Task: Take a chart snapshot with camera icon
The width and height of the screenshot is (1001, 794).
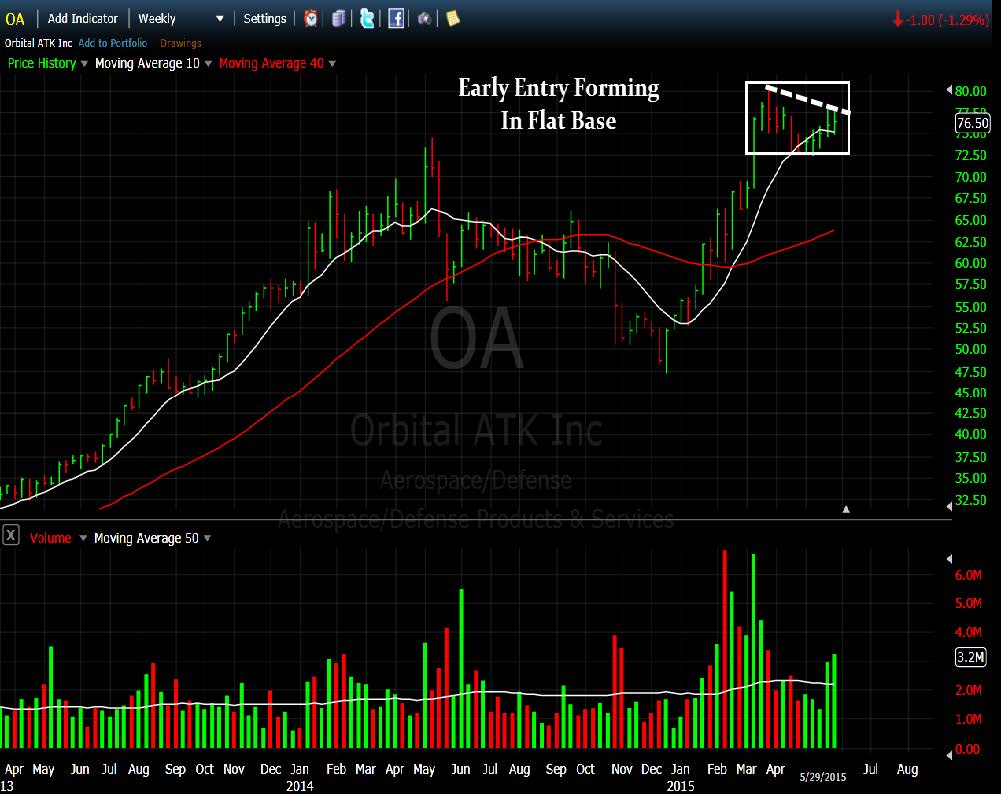Action: click(x=424, y=19)
